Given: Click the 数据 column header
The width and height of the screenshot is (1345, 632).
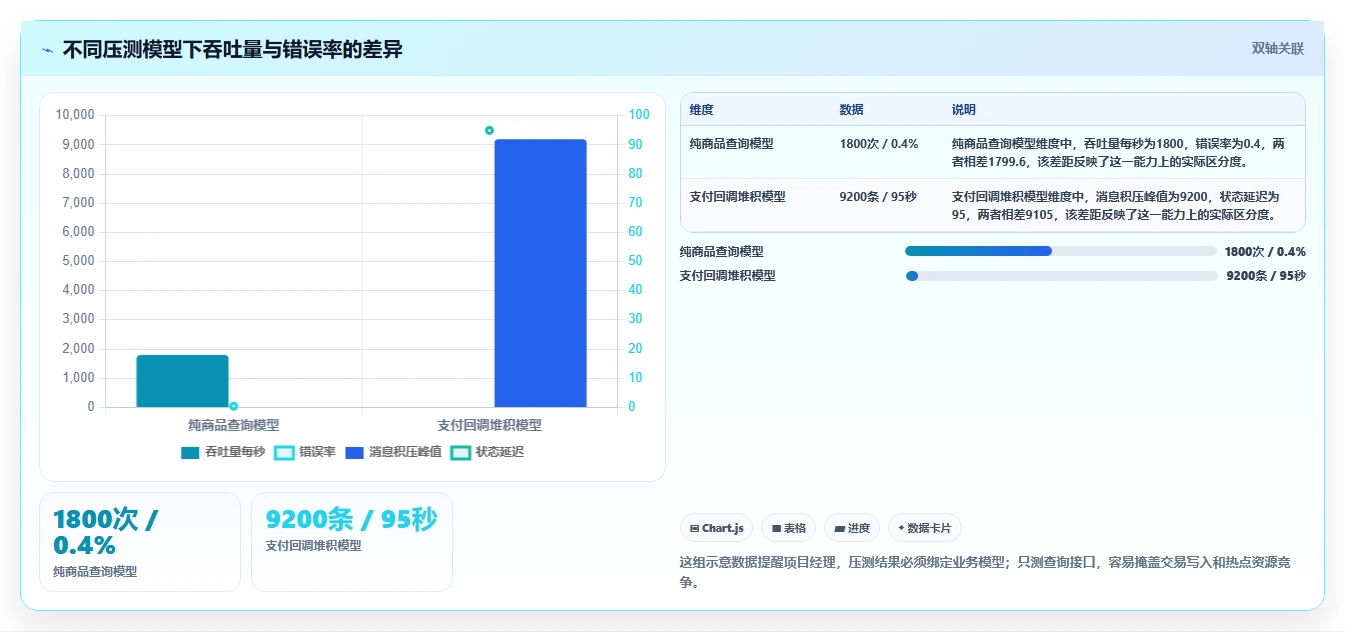Looking at the screenshot, I should (852, 110).
